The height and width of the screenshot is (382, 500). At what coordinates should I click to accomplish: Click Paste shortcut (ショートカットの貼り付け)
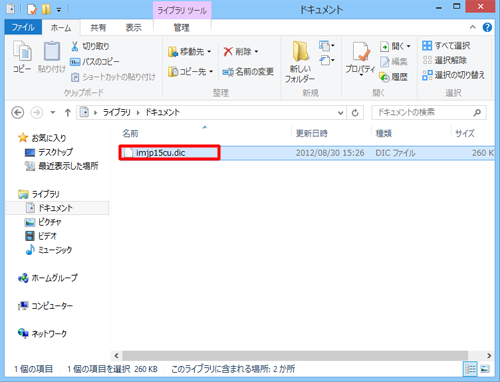113,77
